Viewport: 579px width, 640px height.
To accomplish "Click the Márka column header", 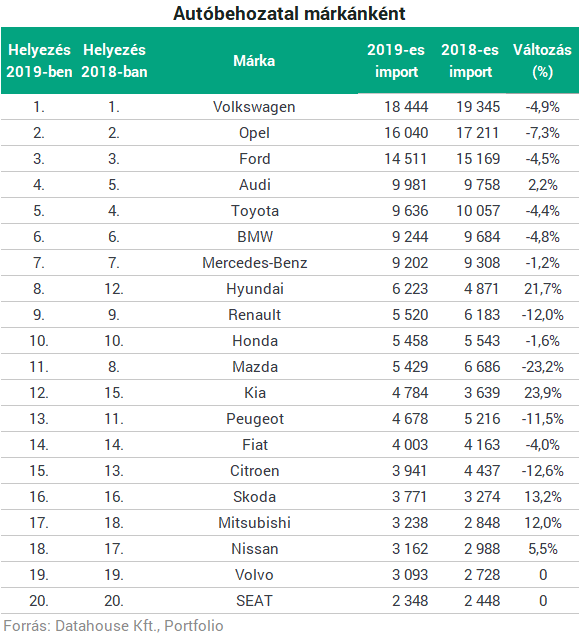I will point(254,61).
